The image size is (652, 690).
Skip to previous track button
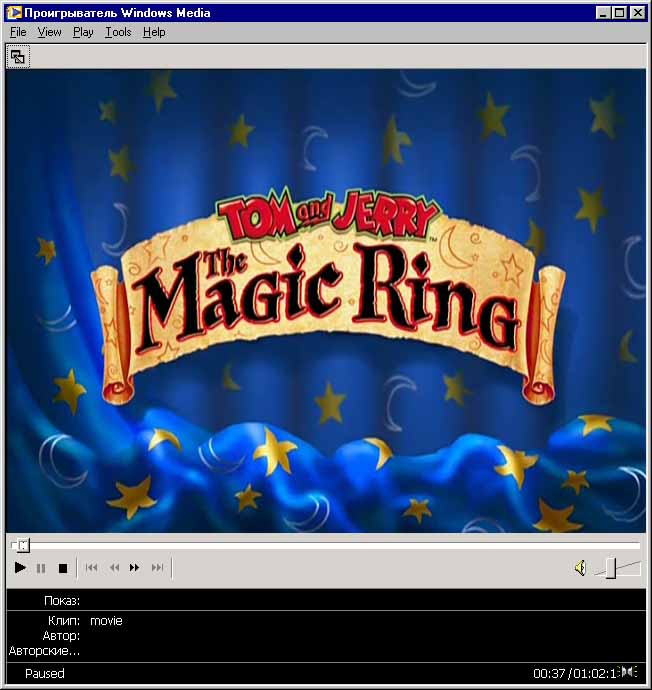(92, 568)
